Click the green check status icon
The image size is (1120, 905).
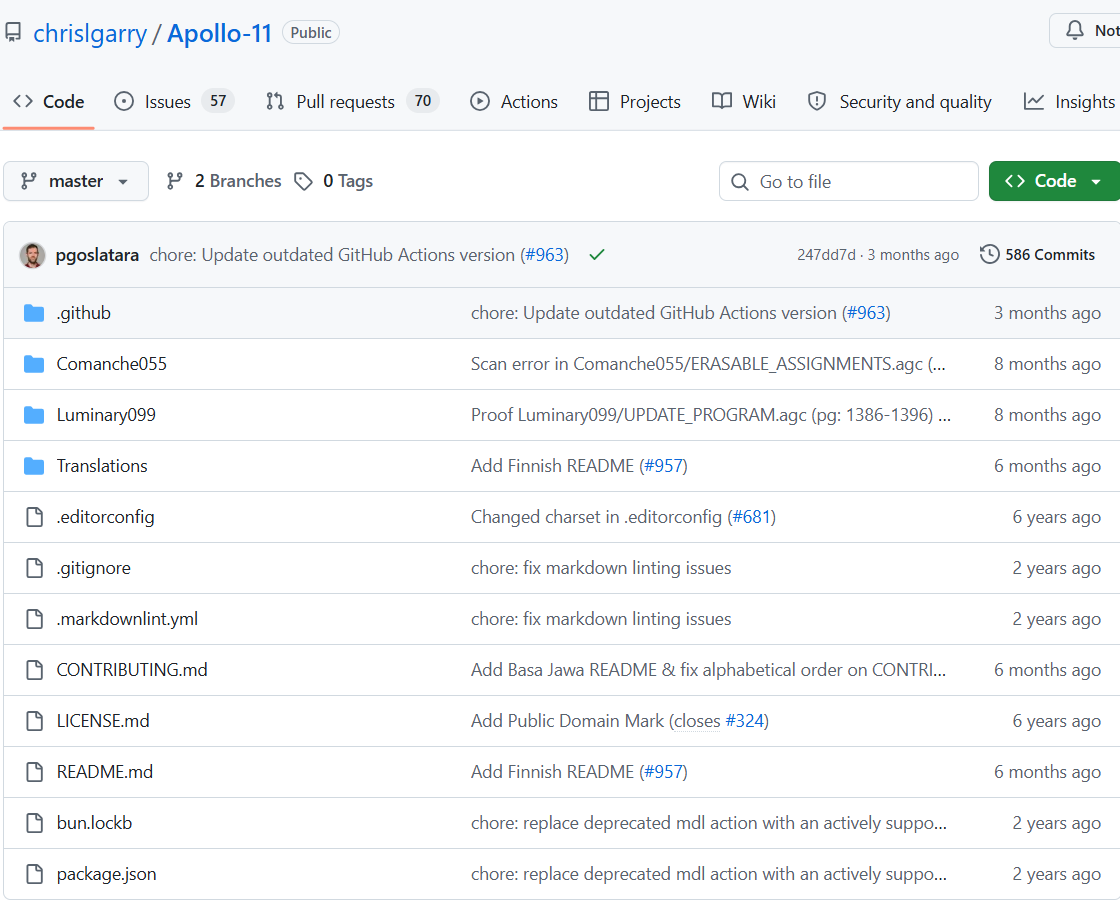click(597, 255)
